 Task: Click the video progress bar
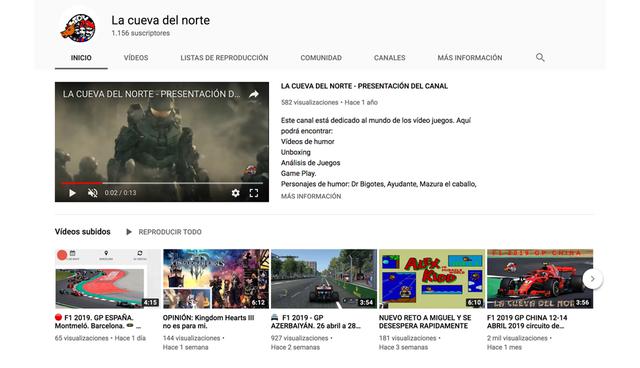coord(162,183)
